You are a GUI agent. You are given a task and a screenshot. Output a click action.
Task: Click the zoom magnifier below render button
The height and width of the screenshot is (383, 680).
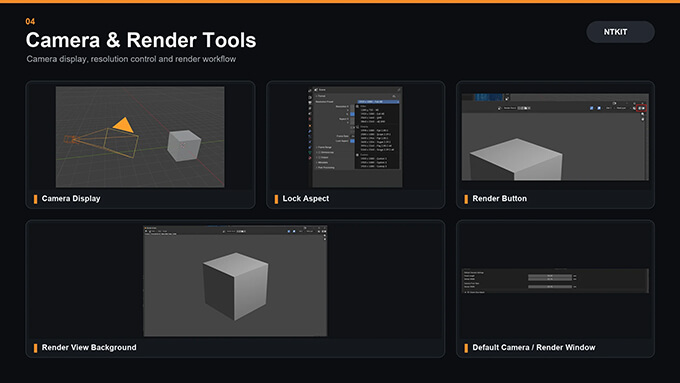643,114
